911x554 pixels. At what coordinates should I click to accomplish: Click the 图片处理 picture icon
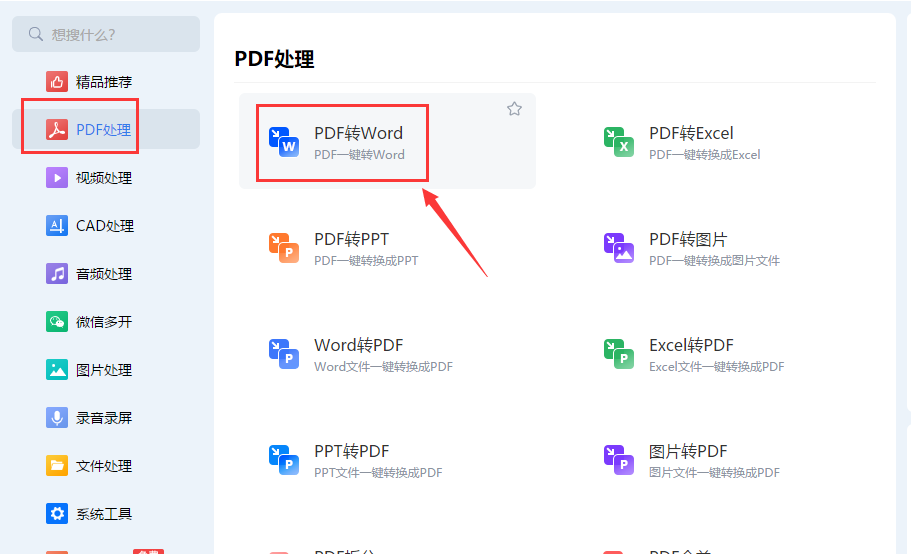coord(57,370)
